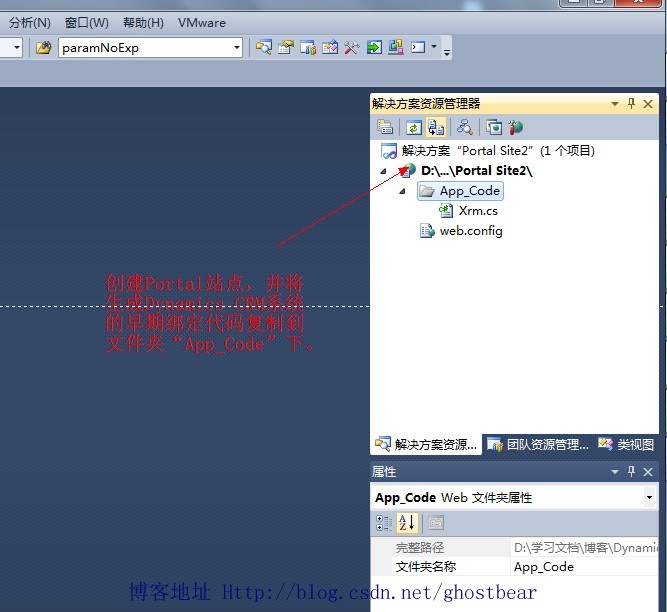Select the 完整路径 property row

point(514,547)
